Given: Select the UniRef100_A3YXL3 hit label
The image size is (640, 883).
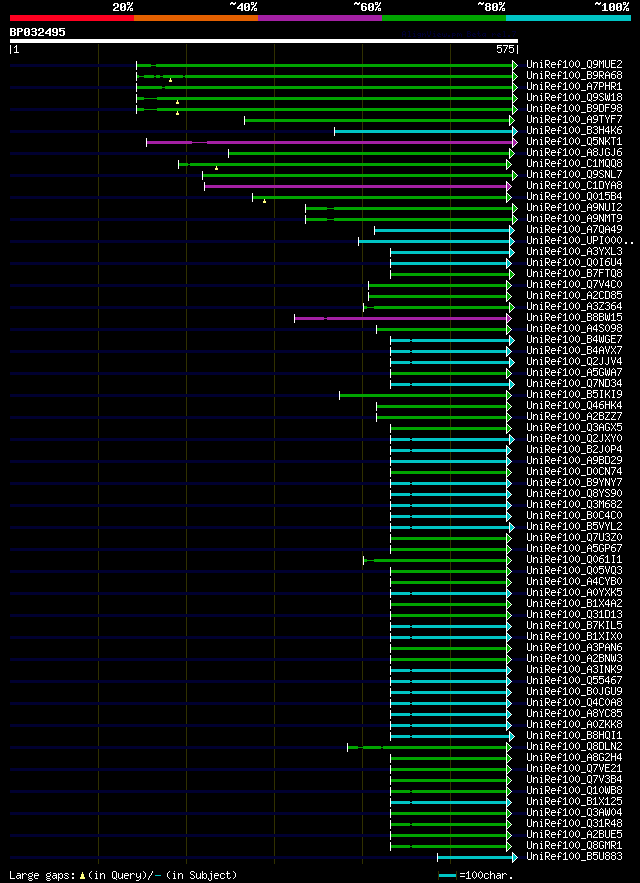Looking at the screenshot, I should 574,252.
